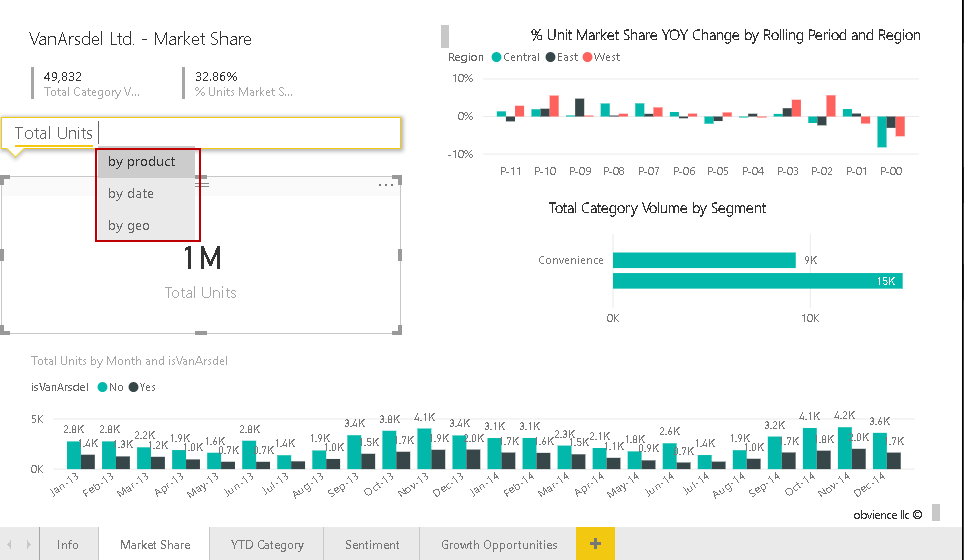Add a new report page with the plus button
This screenshot has width=964, height=560.
click(595, 544)
